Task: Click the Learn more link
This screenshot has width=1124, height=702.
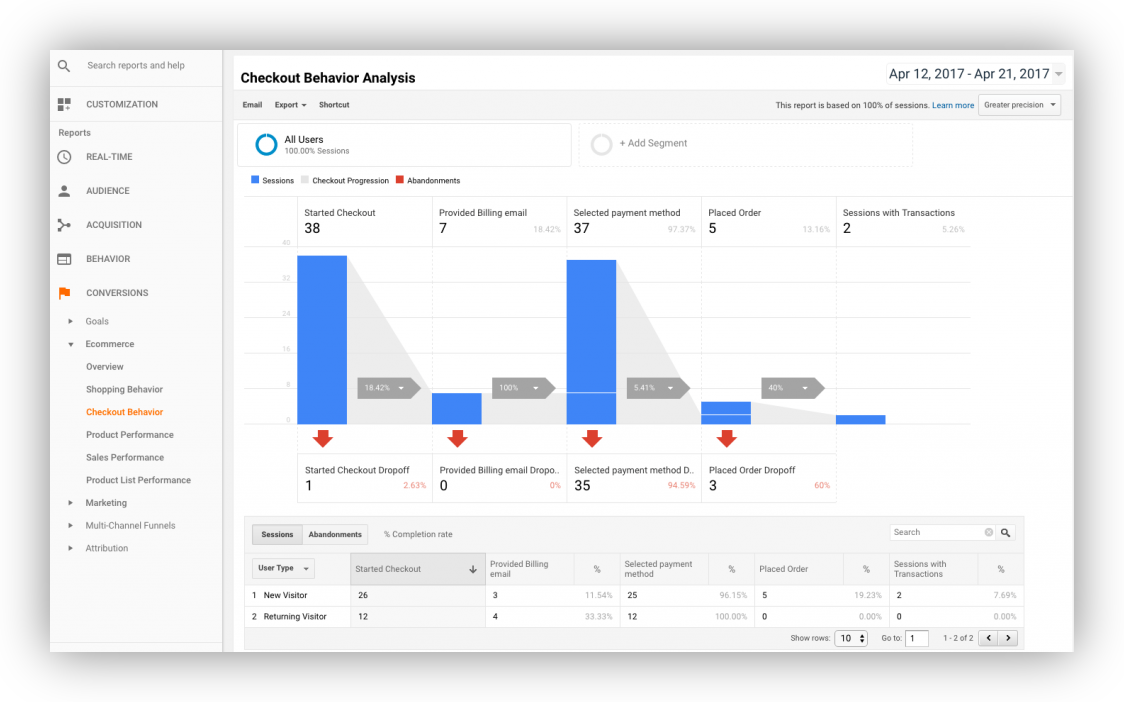Action: click(953, 105)
